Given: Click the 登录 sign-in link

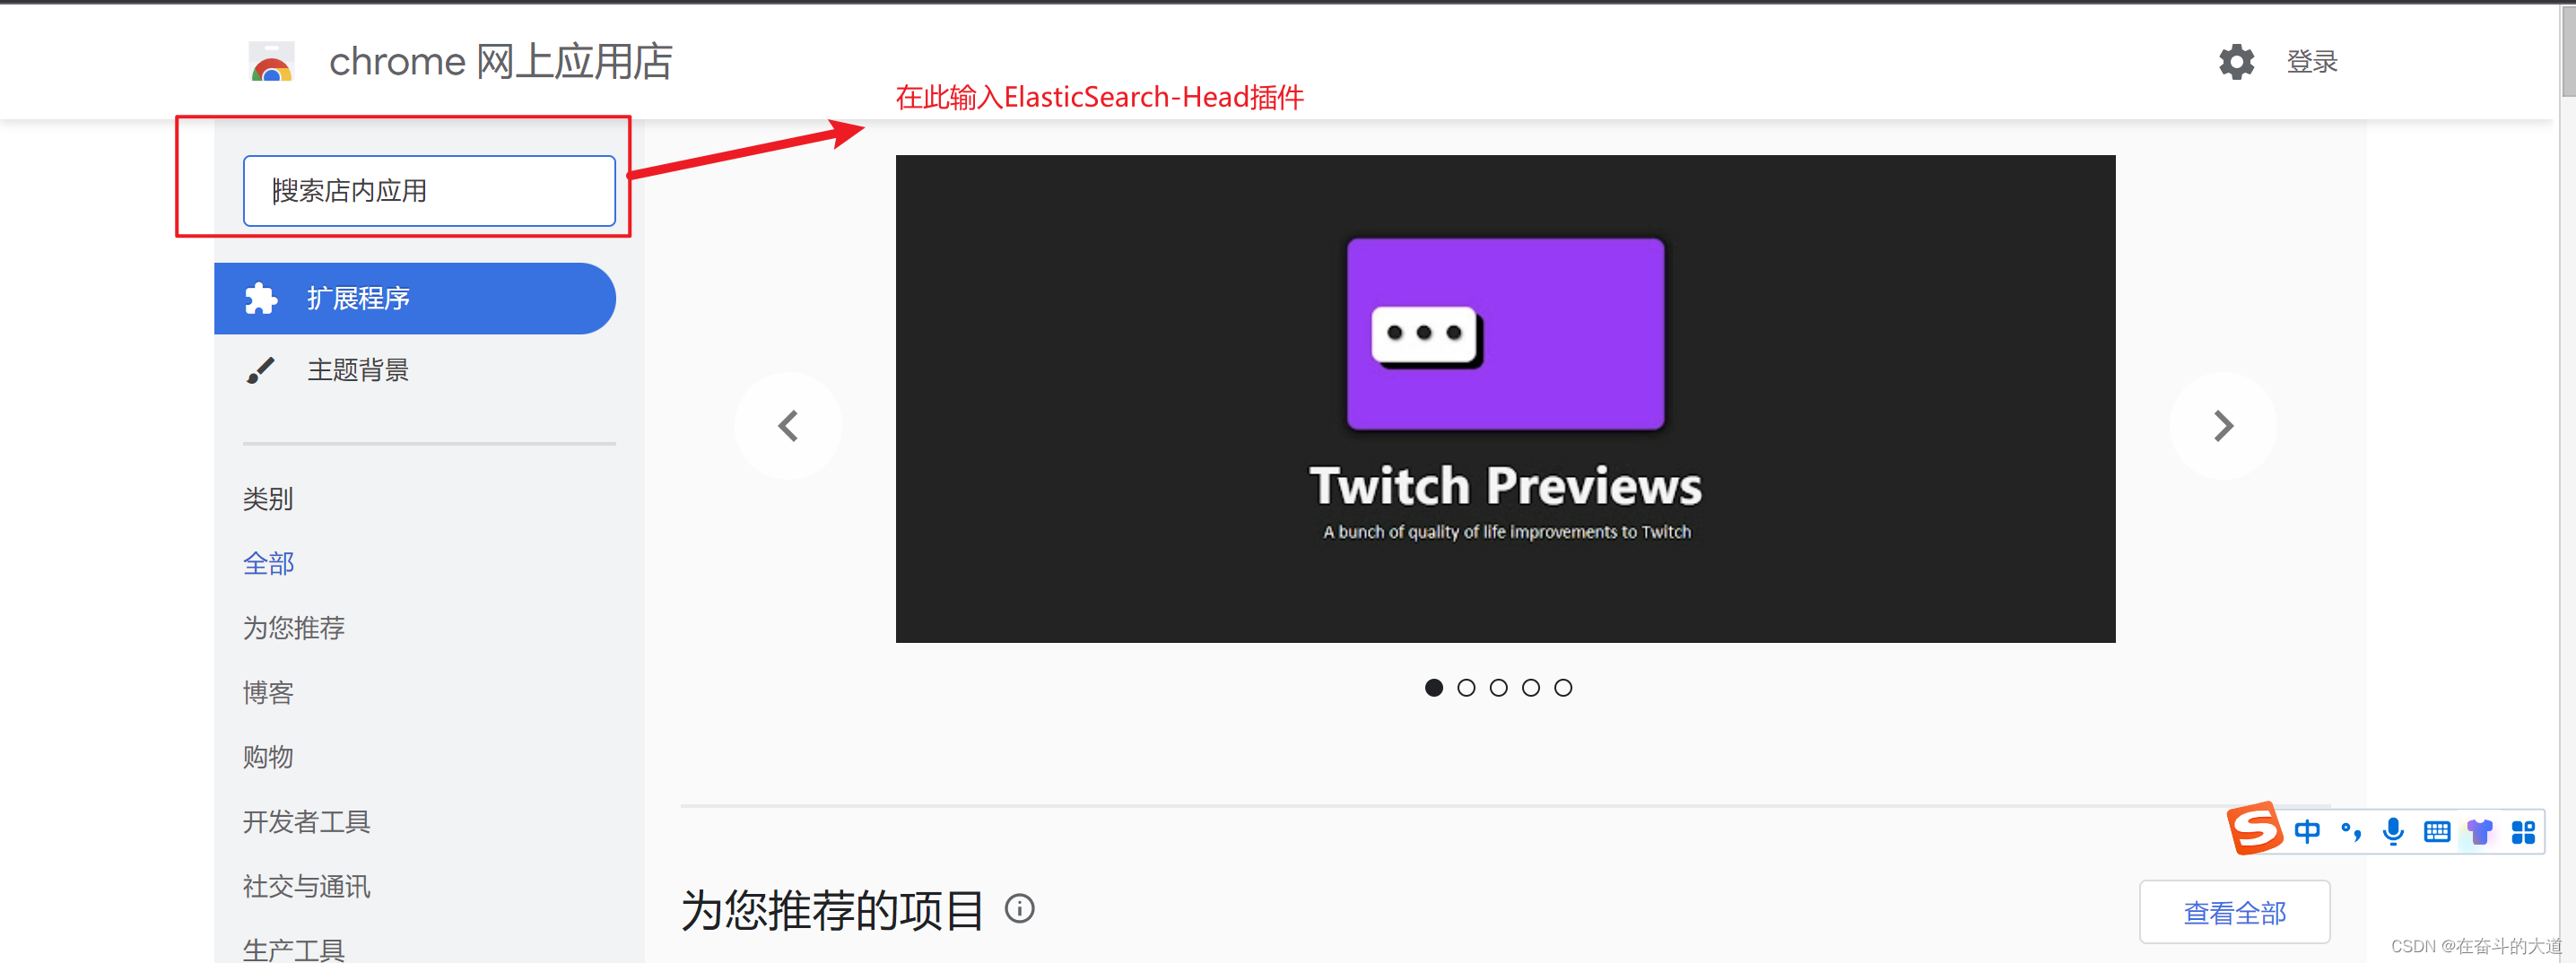Looking at the screenshot, I should (2311, 62).
